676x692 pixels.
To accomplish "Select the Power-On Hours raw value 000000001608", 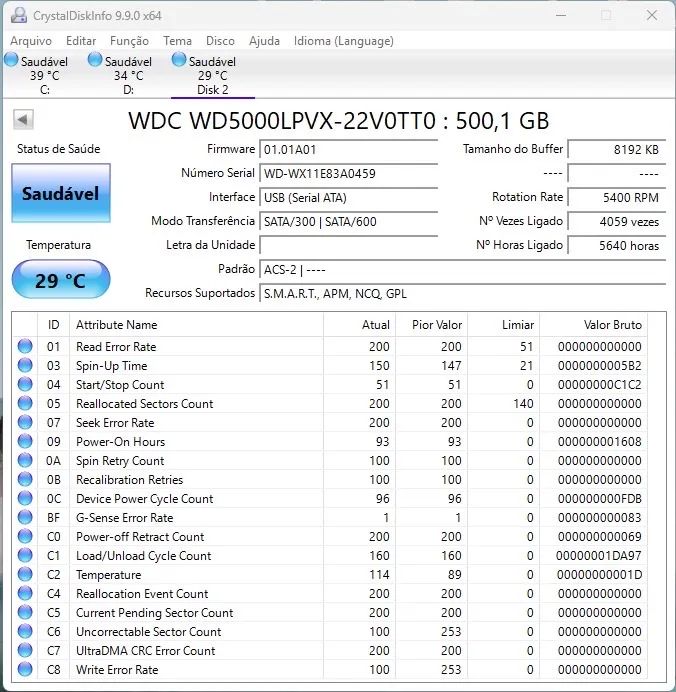I will [600, 442].
